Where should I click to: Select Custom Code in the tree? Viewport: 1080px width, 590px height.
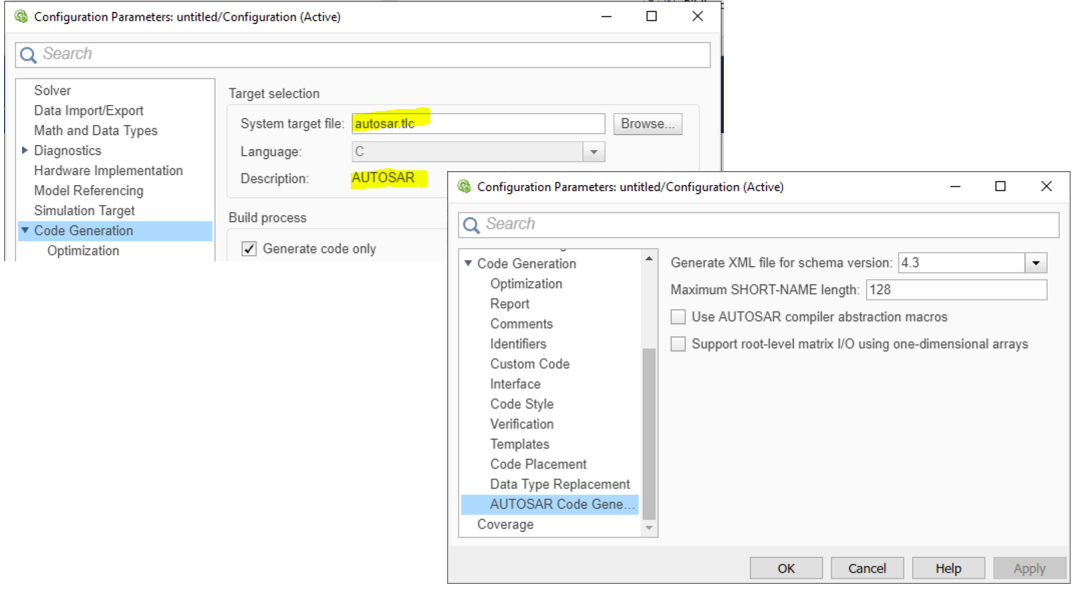(x=530, y=364)
